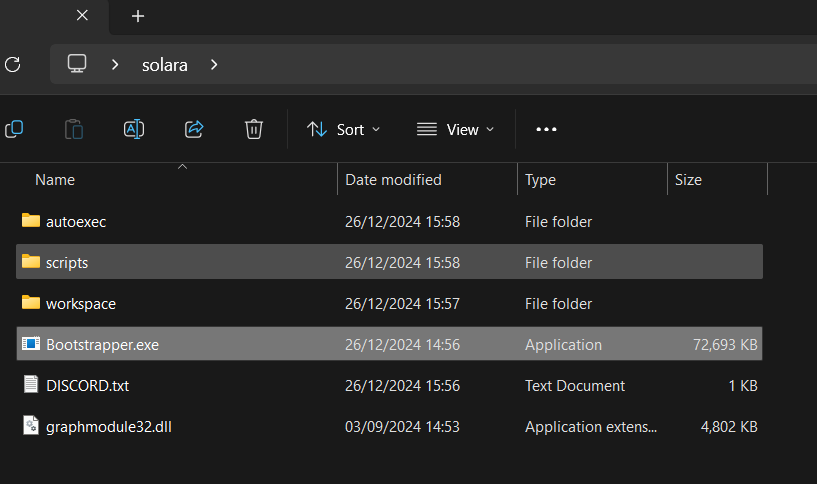Click the Rename icon in toolbar
This screenshot has width=817, height=484.
click(x=134, y=129)
